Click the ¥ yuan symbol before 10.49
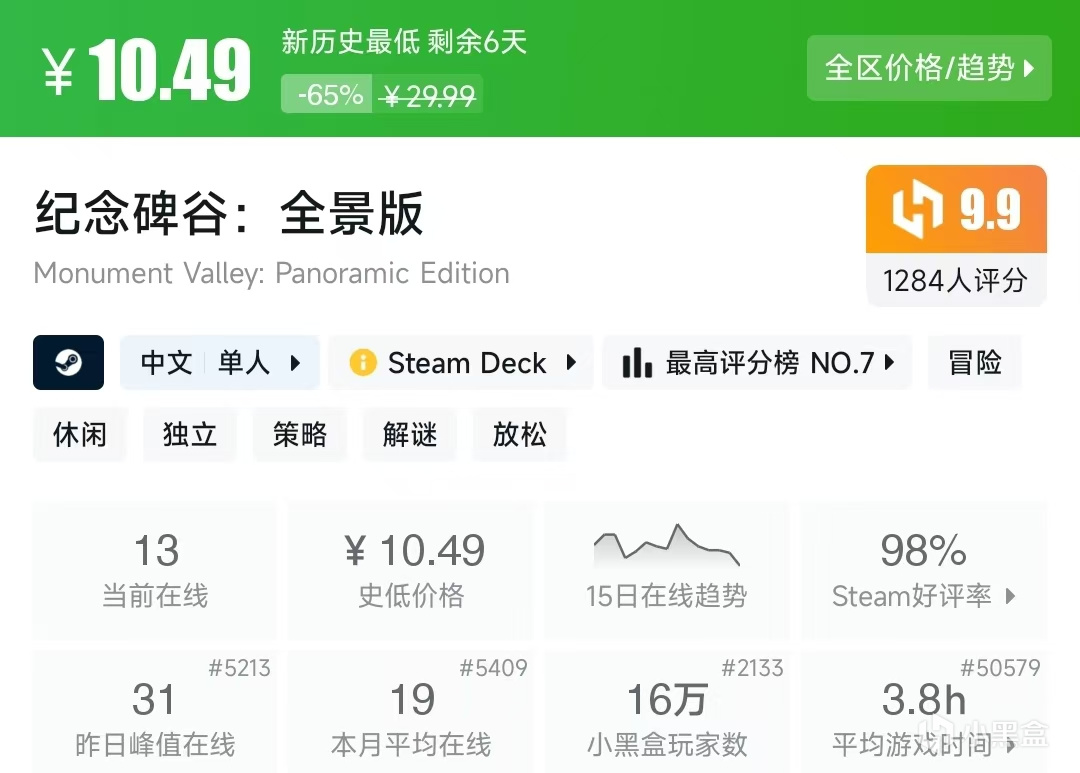Screen dimensions: 1080x773 pyautogui.click(x=57, y=70)
